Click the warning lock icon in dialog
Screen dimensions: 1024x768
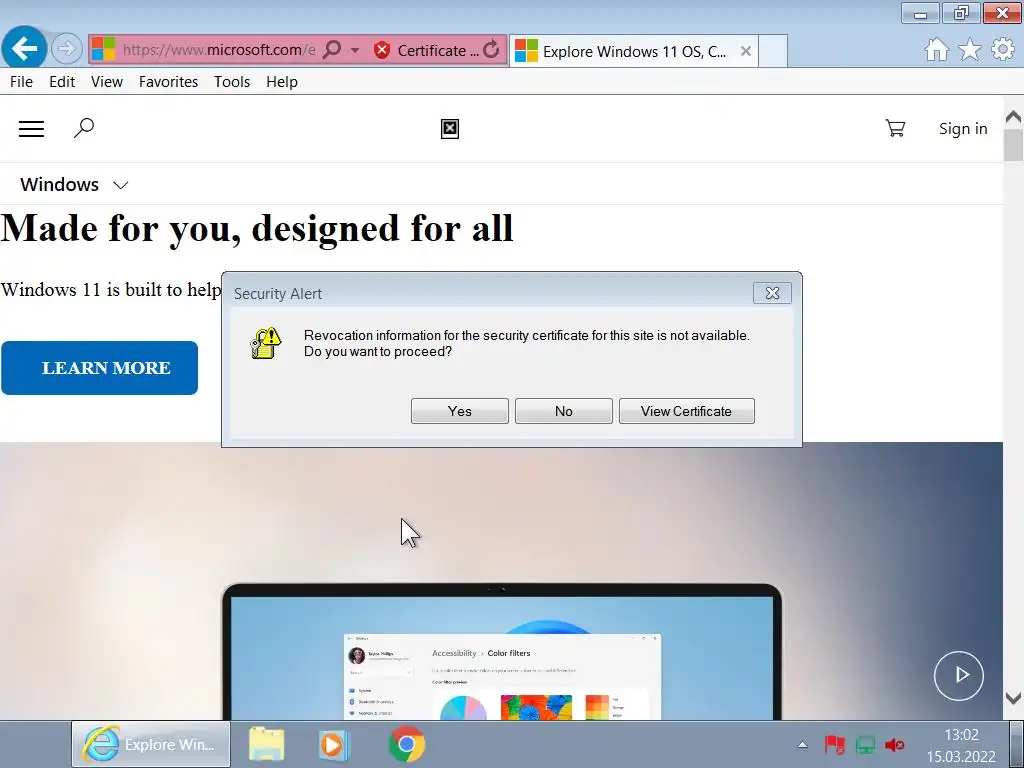tap(266, 344)
